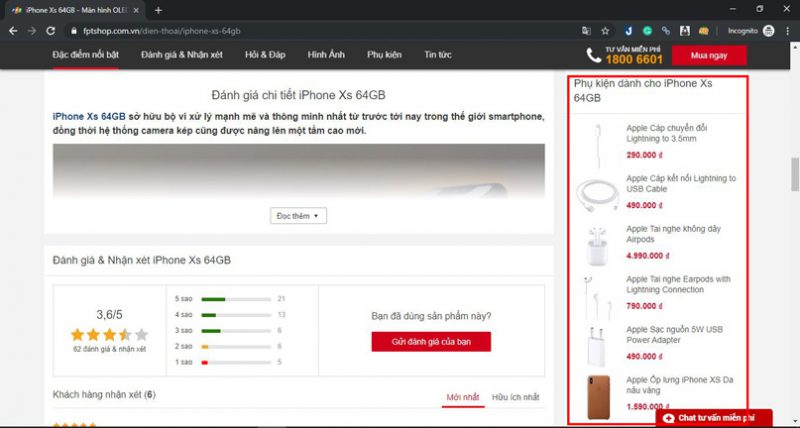Screen dimensions: 800x428
Task: Click the padlock site info icon
Action: tap(73, 31)
